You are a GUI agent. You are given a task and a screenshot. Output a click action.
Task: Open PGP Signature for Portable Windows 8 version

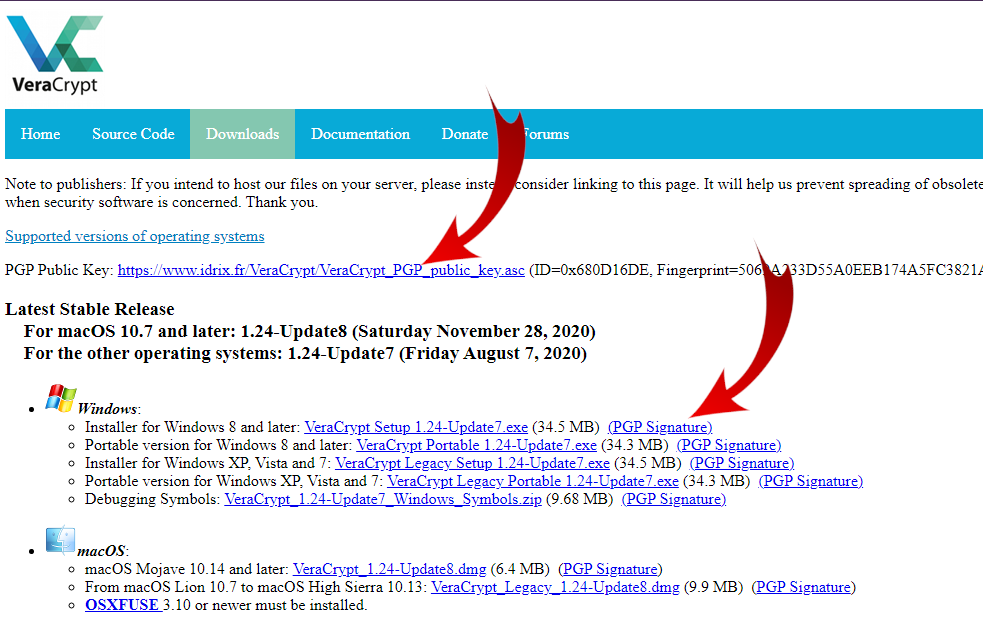(729, 445)
